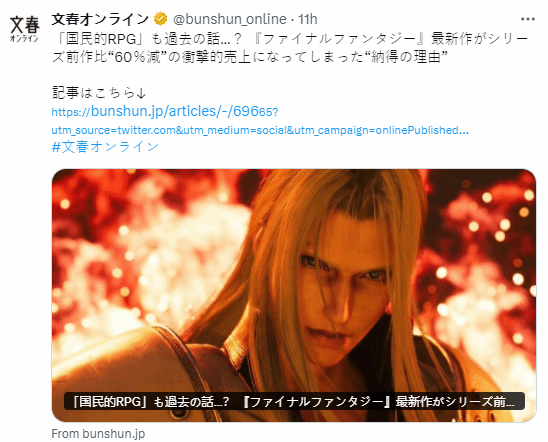548x442 pixels.
Task: Follow the bunshun.jp/articles/-/69665 link
Action: pyautogui.click(x=165, y=111)
